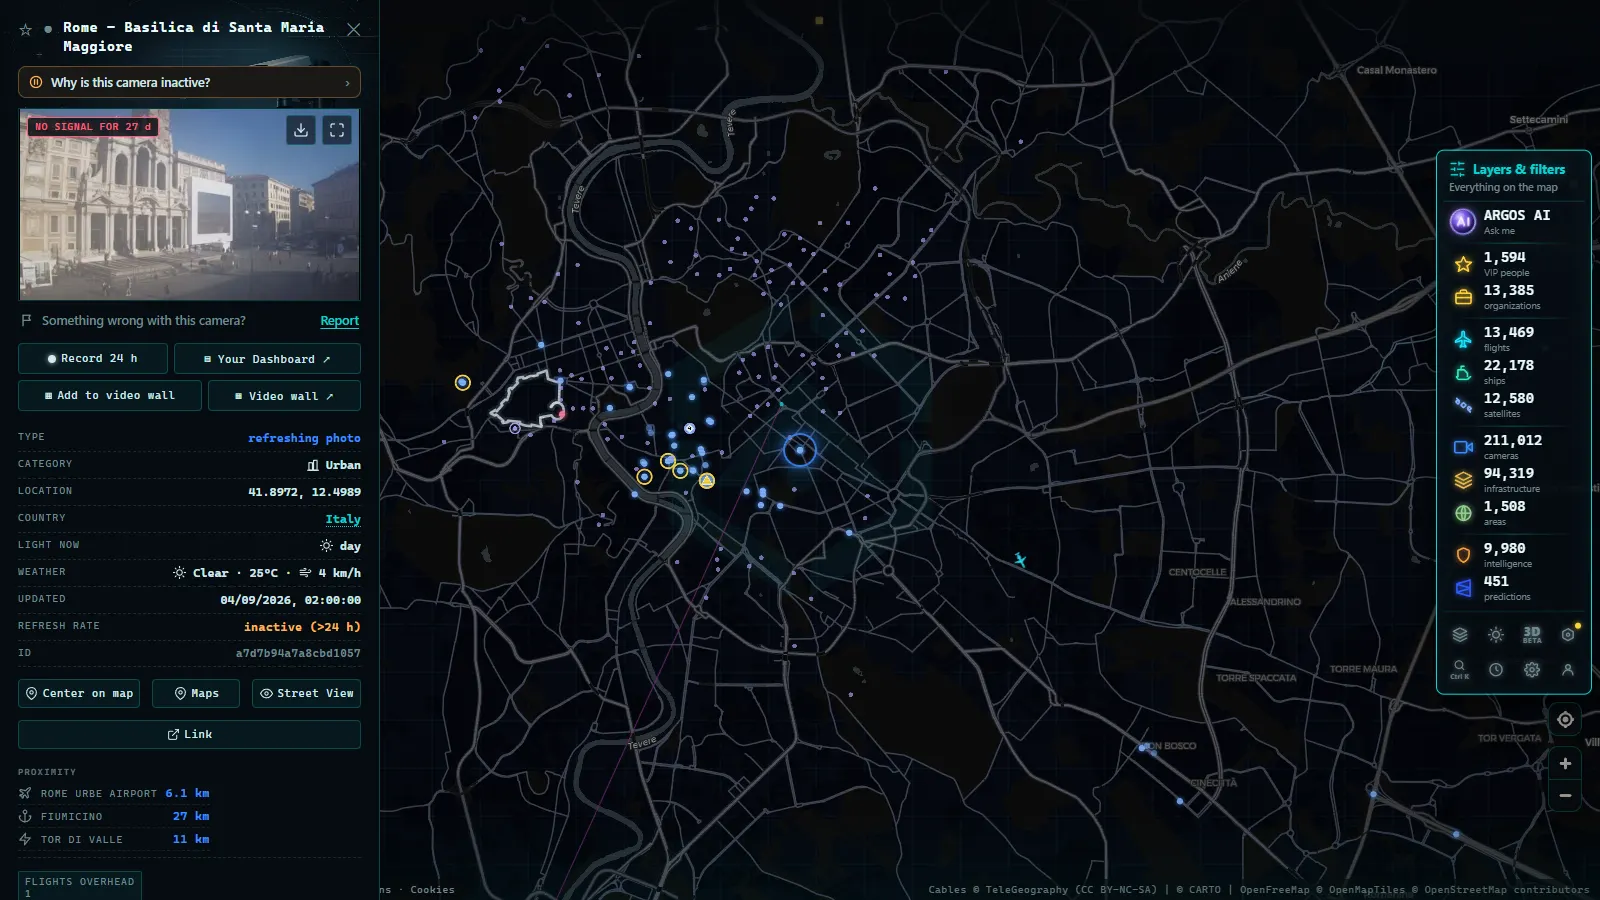Toggle intelligence layer shield icon
This screenshot has height=900, width=1600.
[1463, 555]
